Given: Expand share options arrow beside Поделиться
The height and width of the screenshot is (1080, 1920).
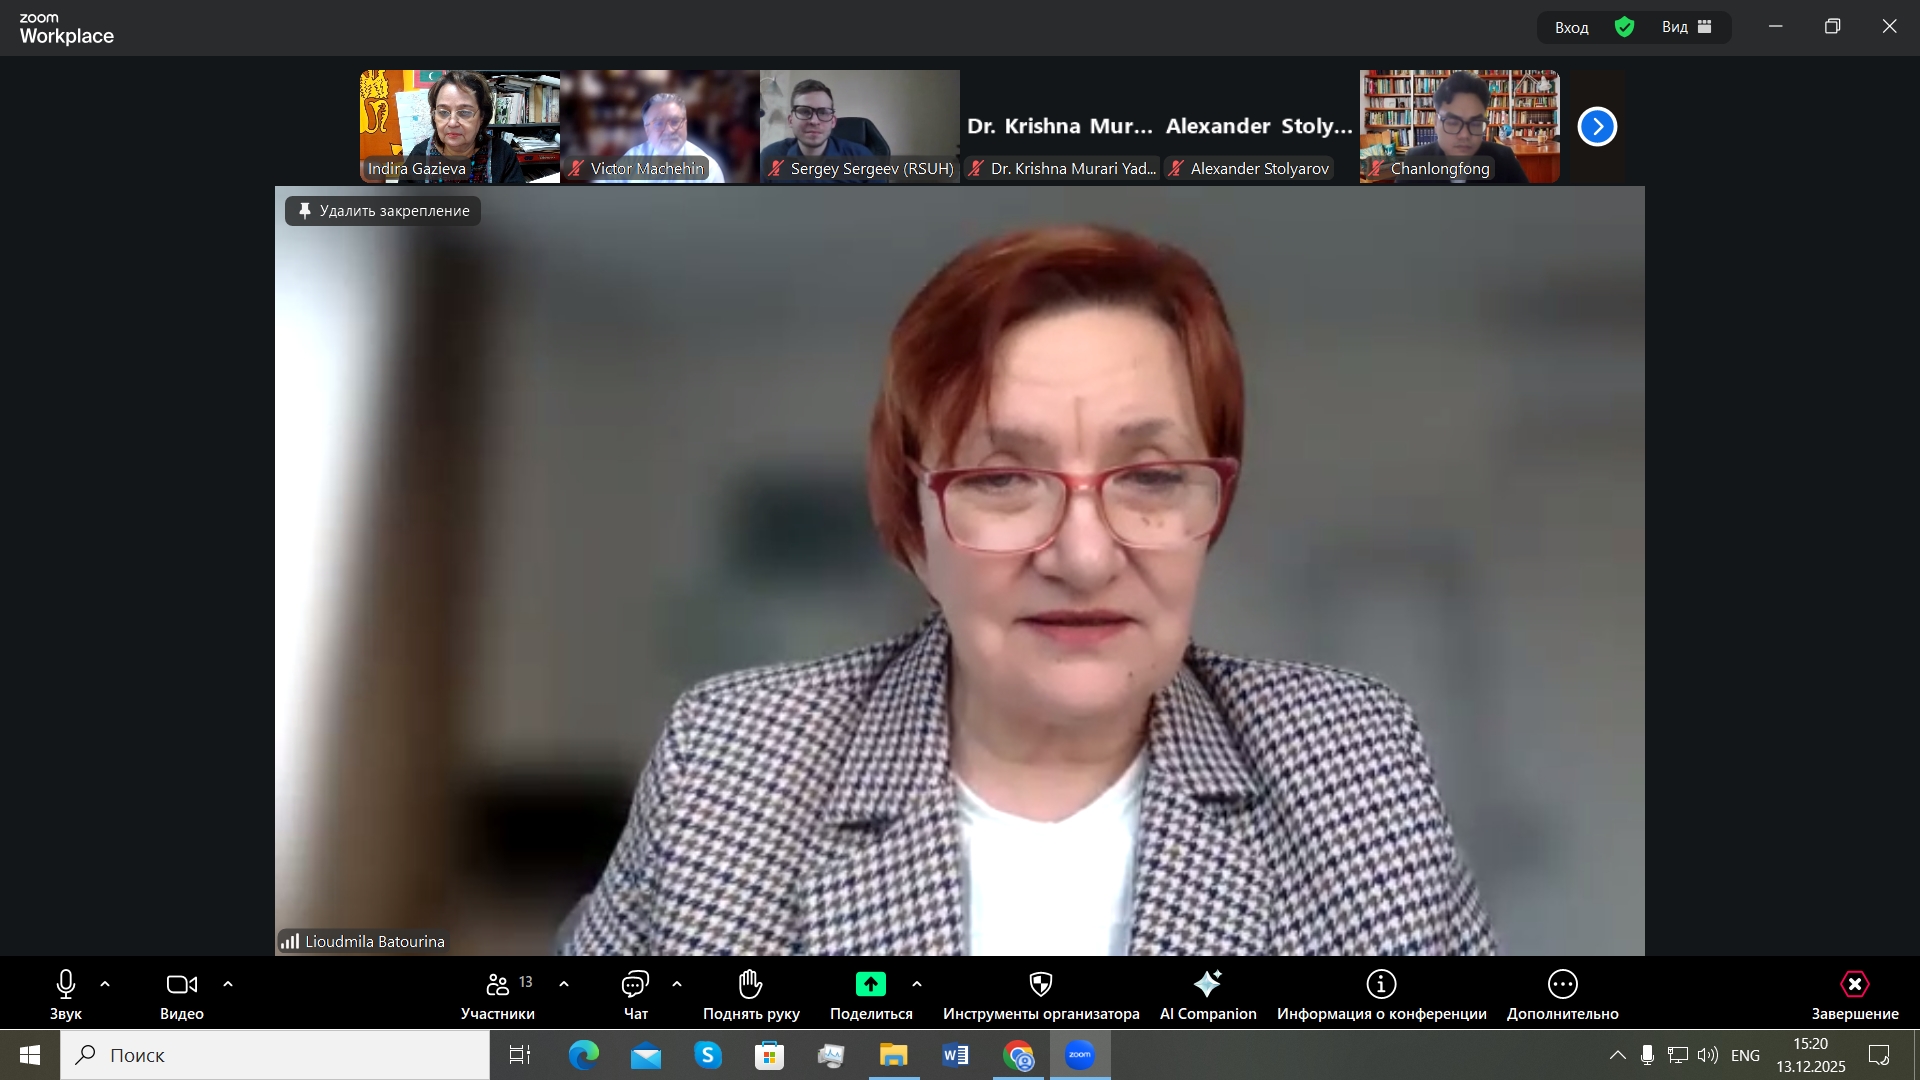Looking at the screenshot, I should [x=917, y=985].
